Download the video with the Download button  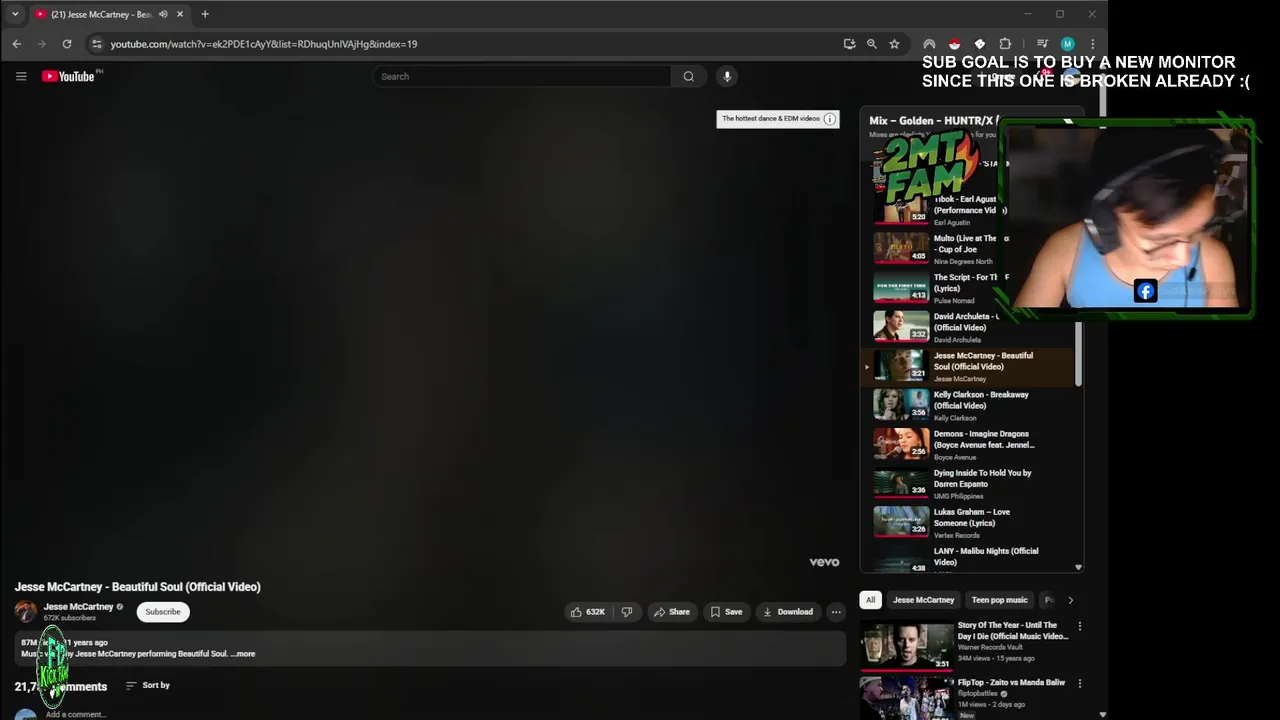point(788,612)
